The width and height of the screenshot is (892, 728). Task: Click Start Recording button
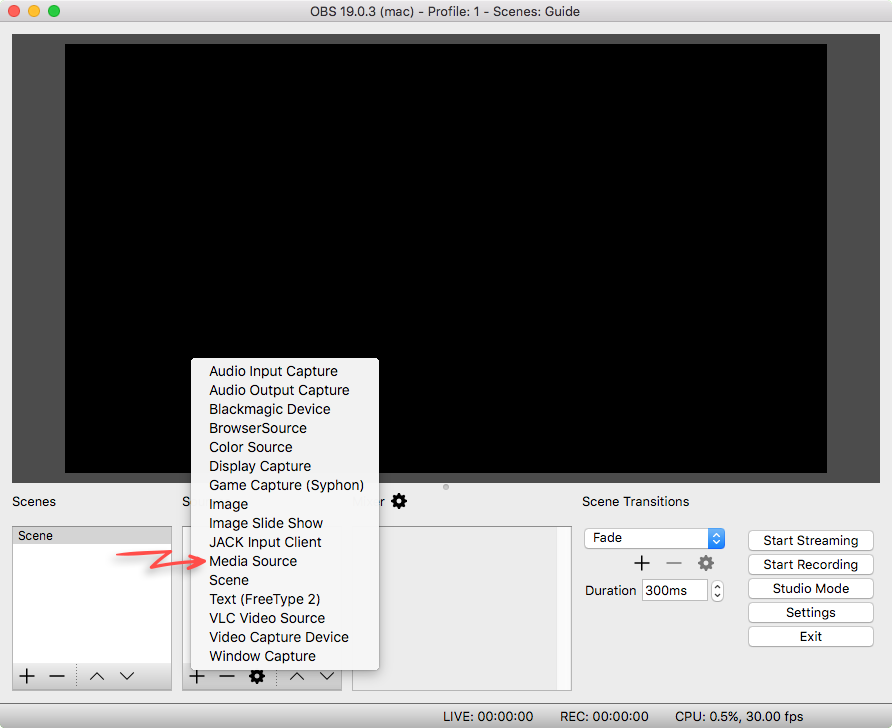pyautogui.click(x=811, y=564)
